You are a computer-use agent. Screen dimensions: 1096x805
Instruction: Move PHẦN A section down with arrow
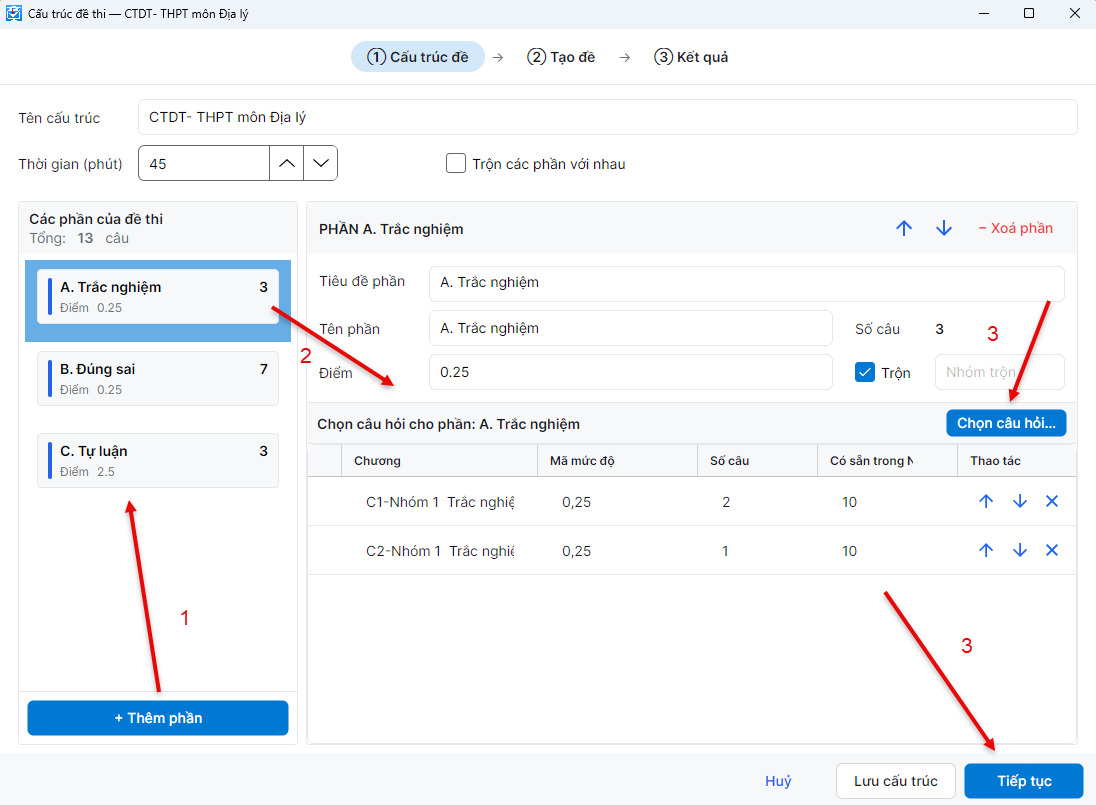click(x=944, y=229)
